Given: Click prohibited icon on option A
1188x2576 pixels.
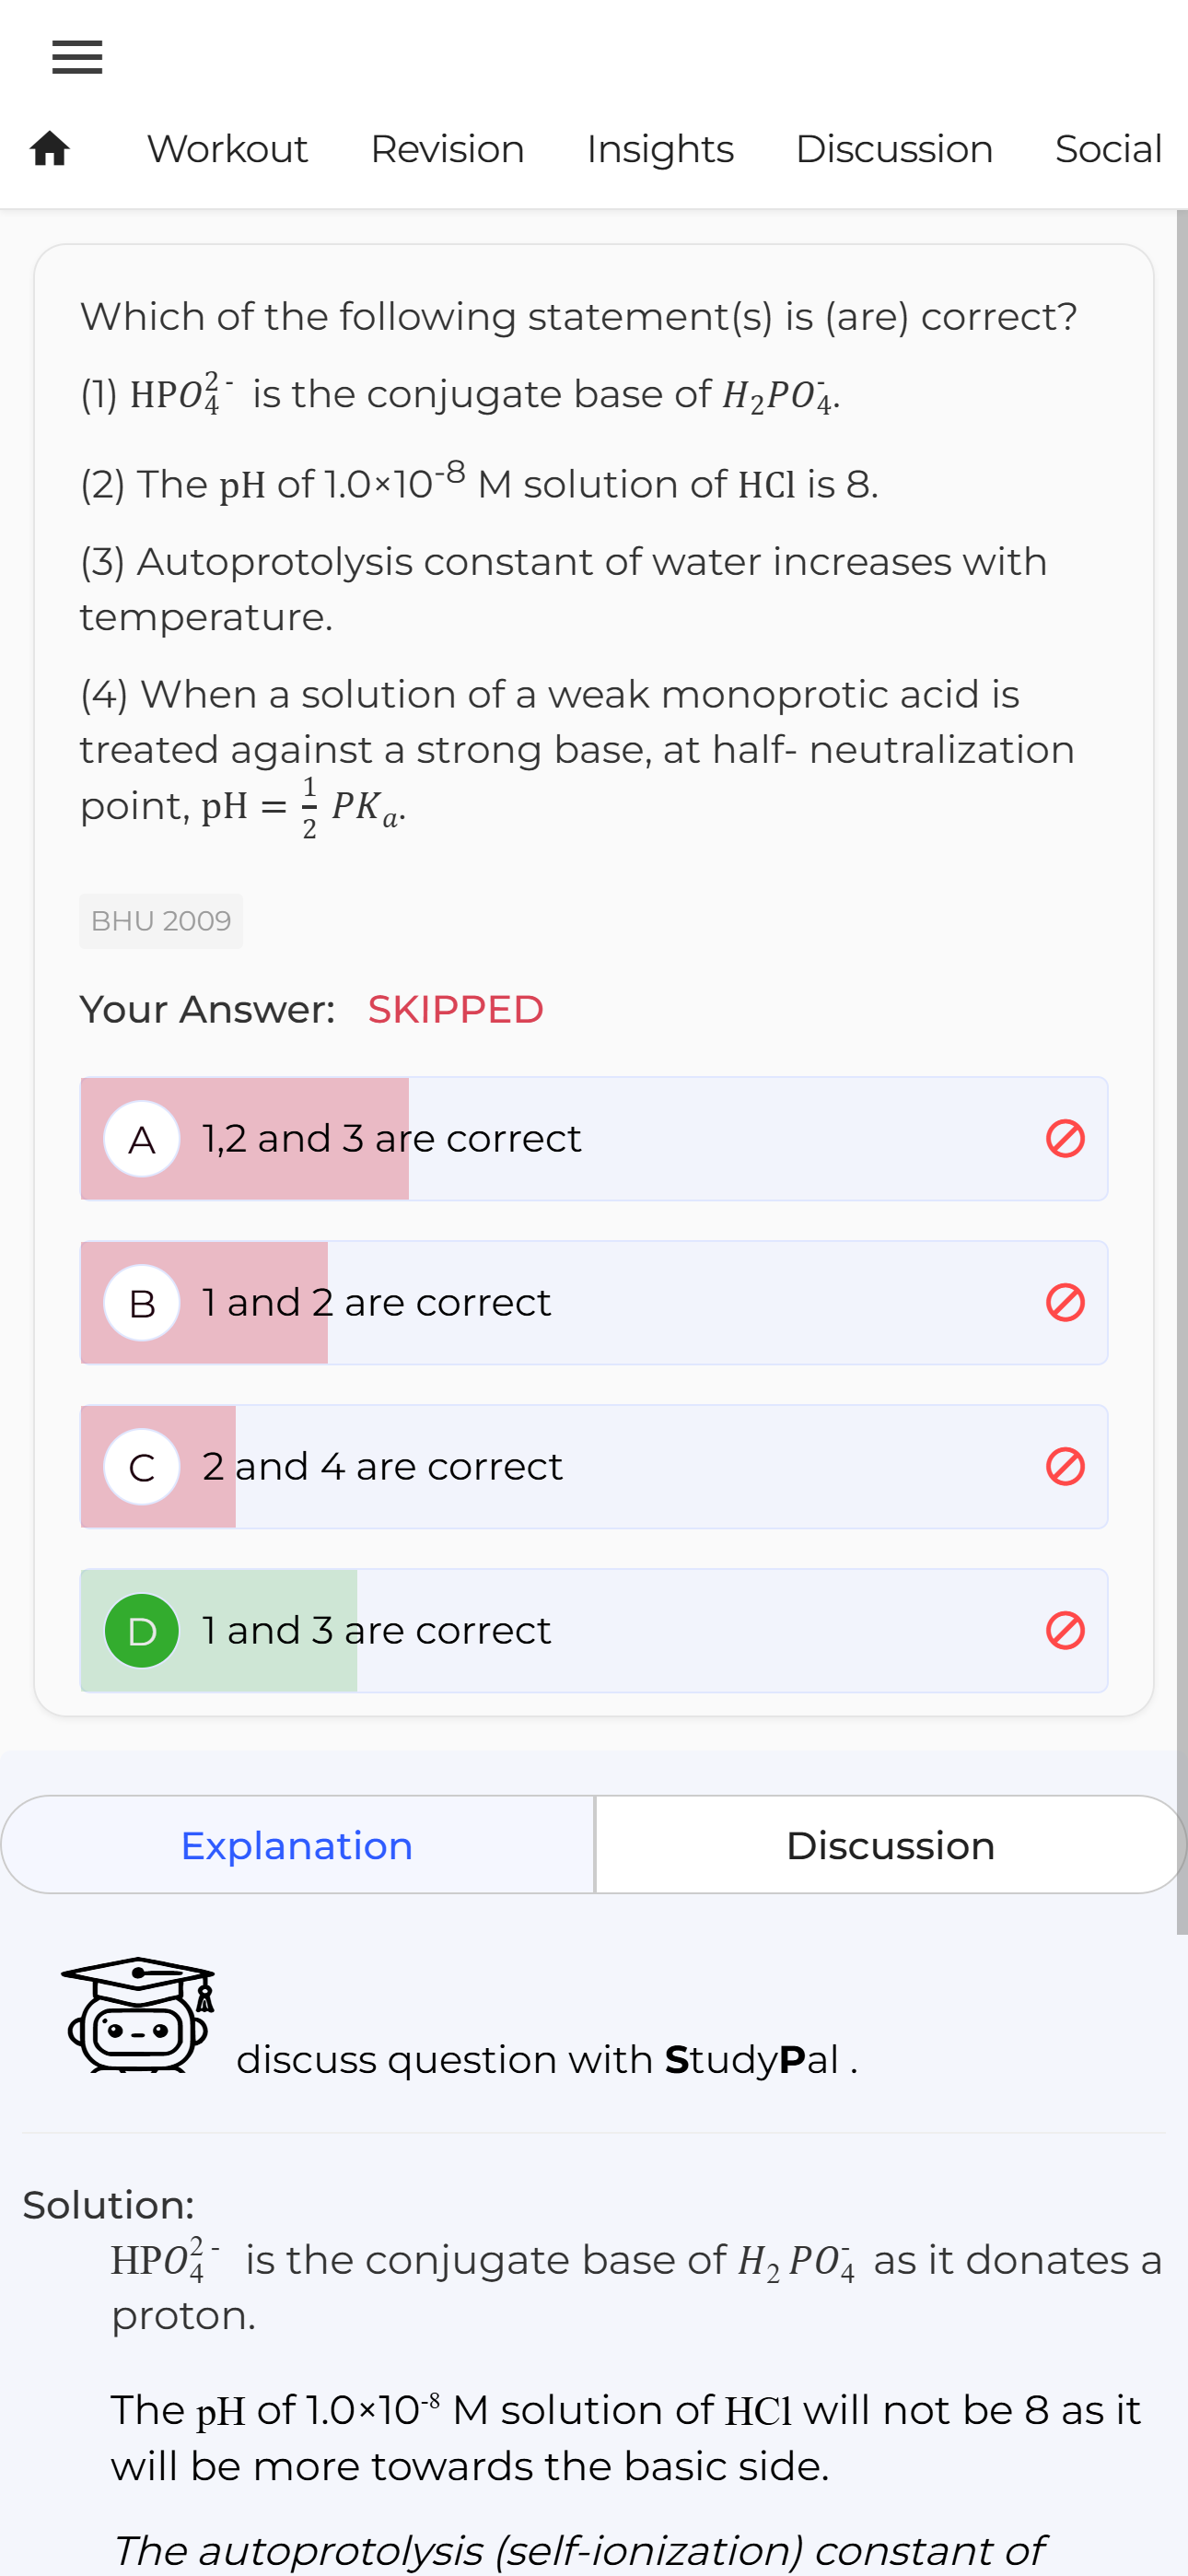Looking at the screenshot, I should point(1065,1138).
